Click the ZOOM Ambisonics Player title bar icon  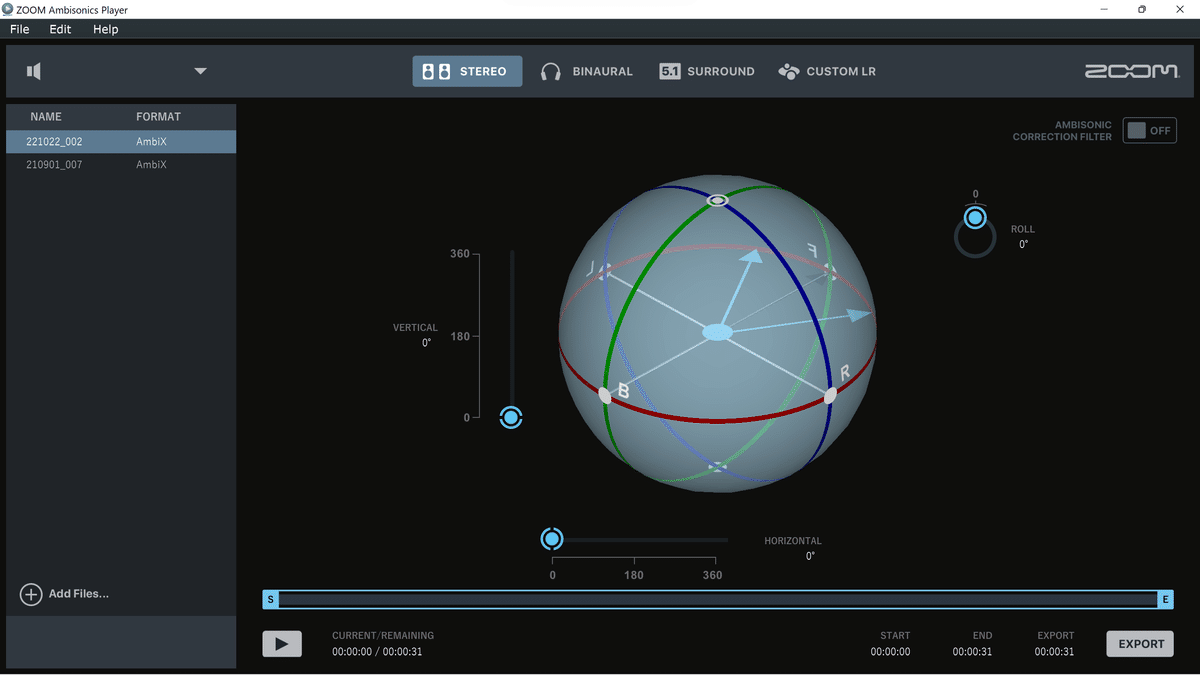pos(8,9)
